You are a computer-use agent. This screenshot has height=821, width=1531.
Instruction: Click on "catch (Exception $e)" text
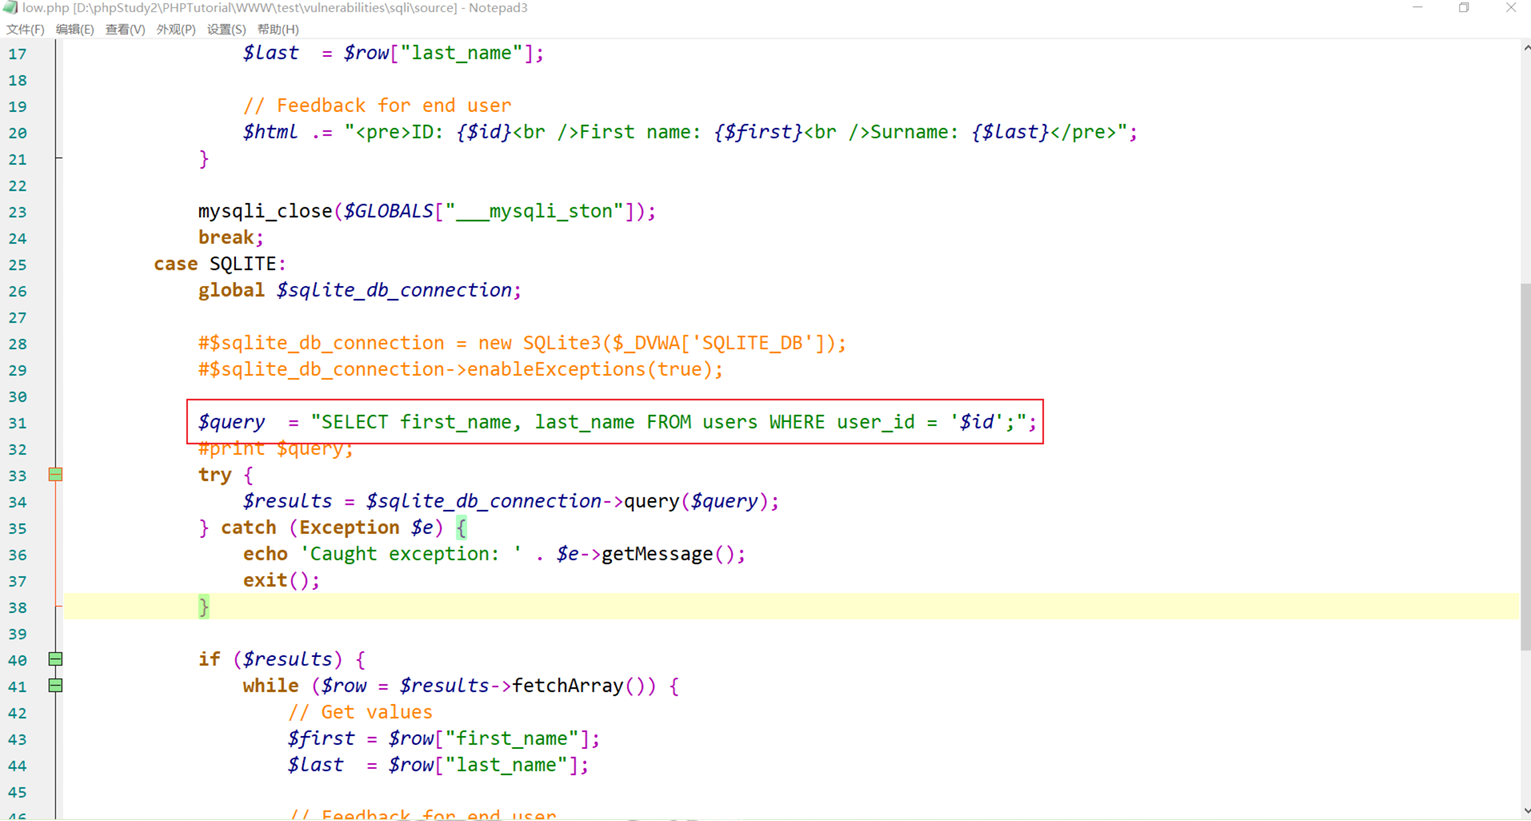331,527
